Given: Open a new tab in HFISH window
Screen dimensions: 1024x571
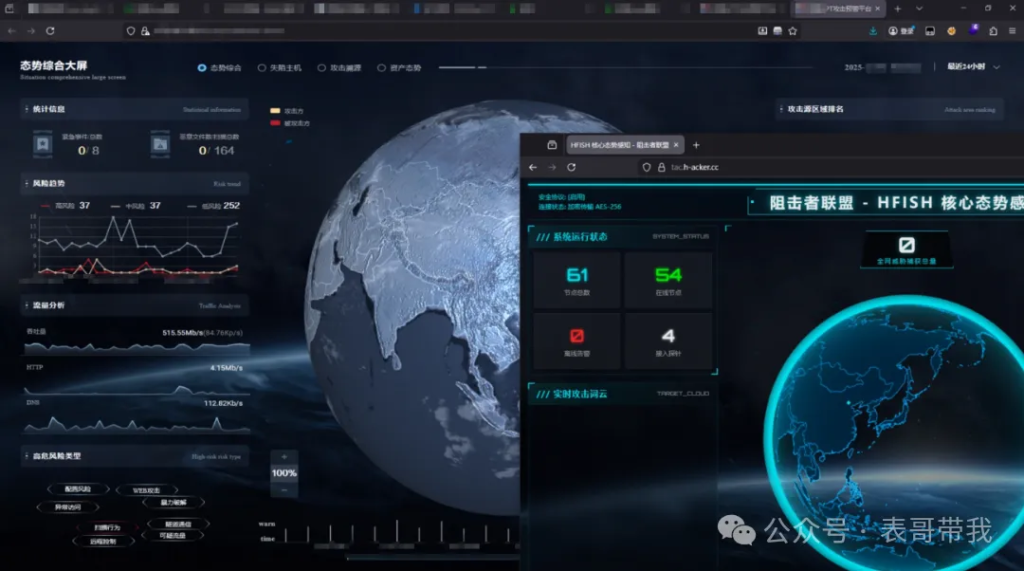Looking at the screenshot, I should coord(697,145).
